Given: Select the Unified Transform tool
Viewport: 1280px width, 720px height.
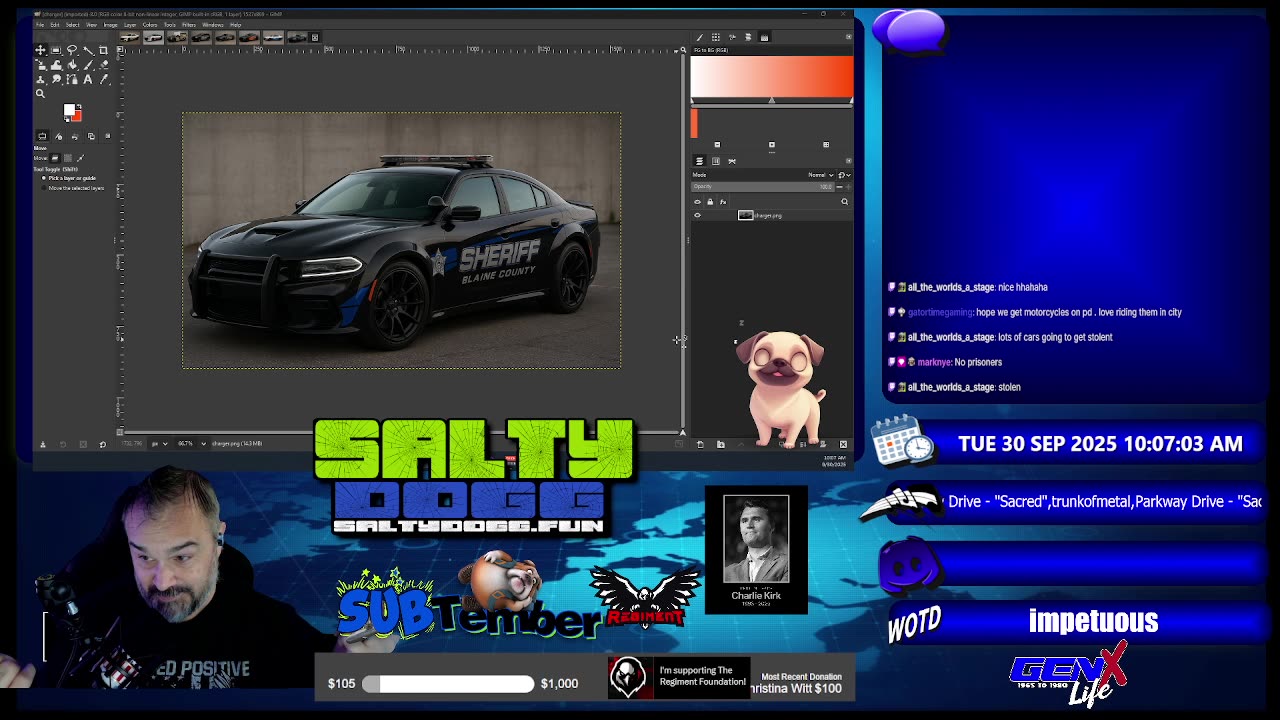Looking at the screenshot, I should click(x=40, y=65).
